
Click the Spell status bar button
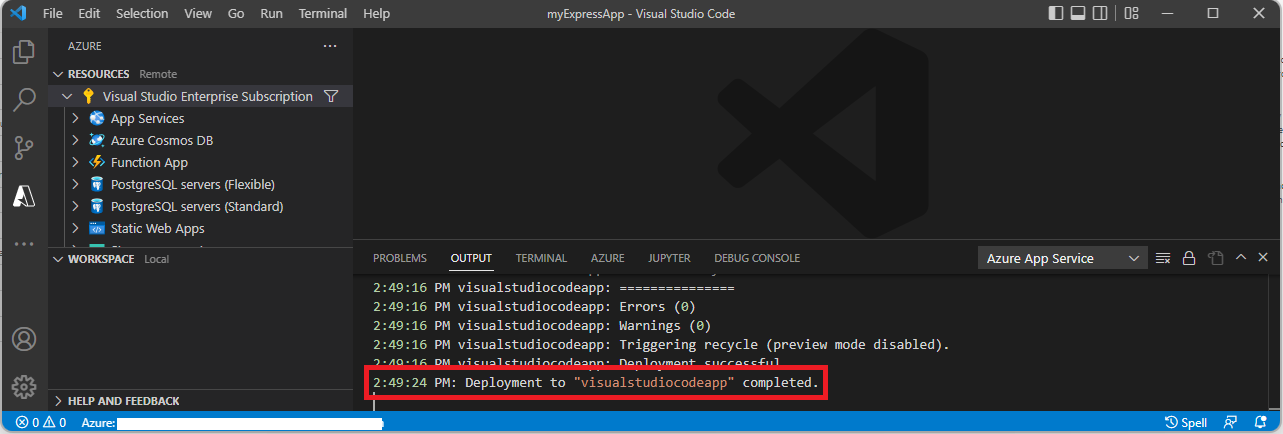[1187, 423]
